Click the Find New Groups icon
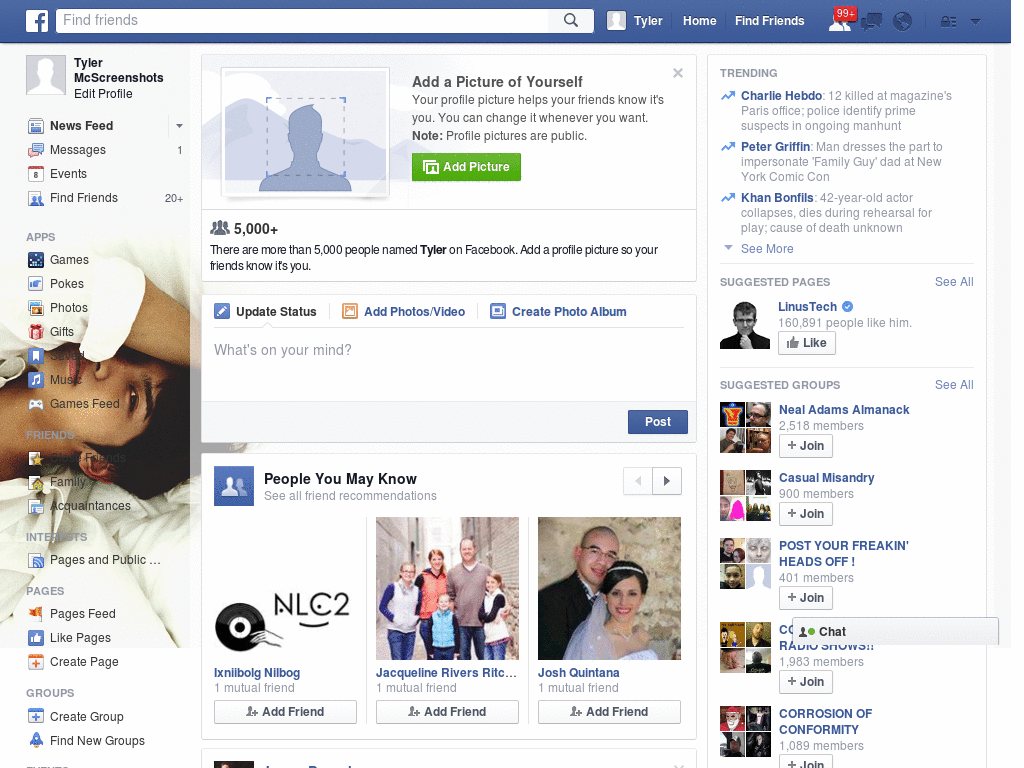This screenshot has height=768, width=1024. coord(36,741)
